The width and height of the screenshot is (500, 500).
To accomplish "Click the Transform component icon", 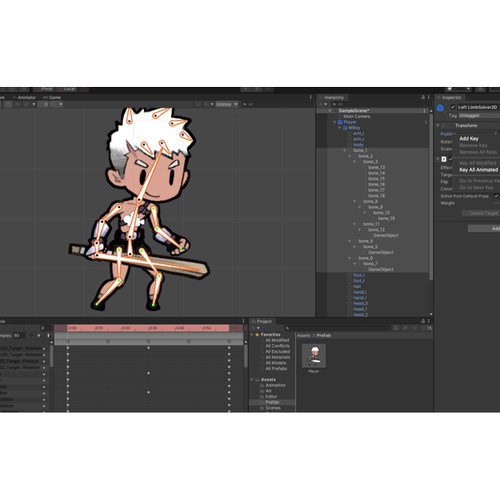I will pyautogui.click(x=444, y=125).
